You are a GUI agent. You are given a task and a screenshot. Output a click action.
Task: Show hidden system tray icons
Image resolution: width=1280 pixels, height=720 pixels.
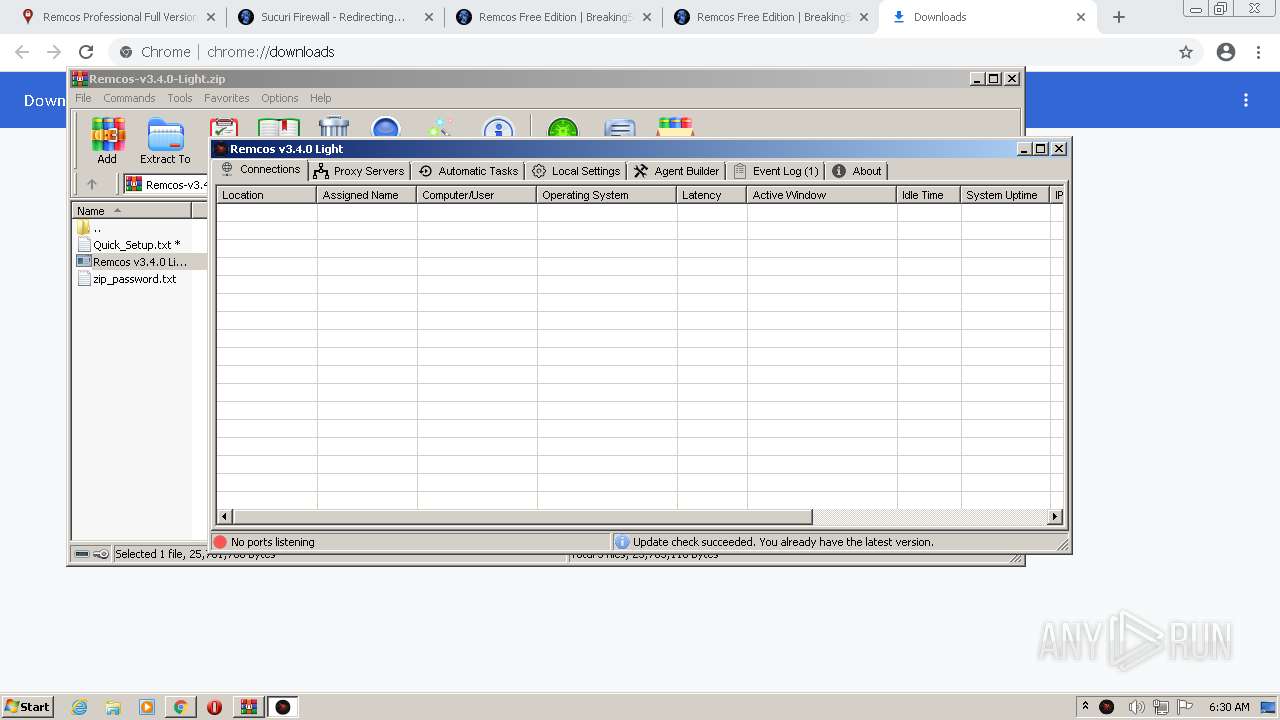coord(1085,706)
